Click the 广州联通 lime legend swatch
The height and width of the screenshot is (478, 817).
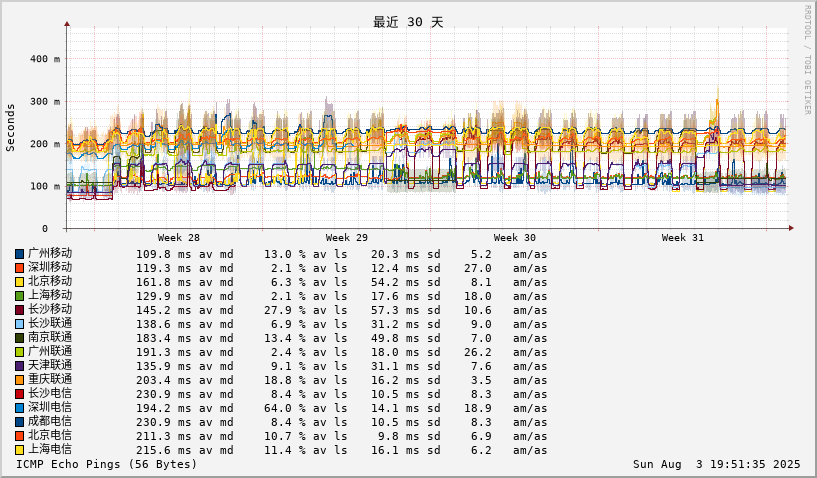coord(19,352)
